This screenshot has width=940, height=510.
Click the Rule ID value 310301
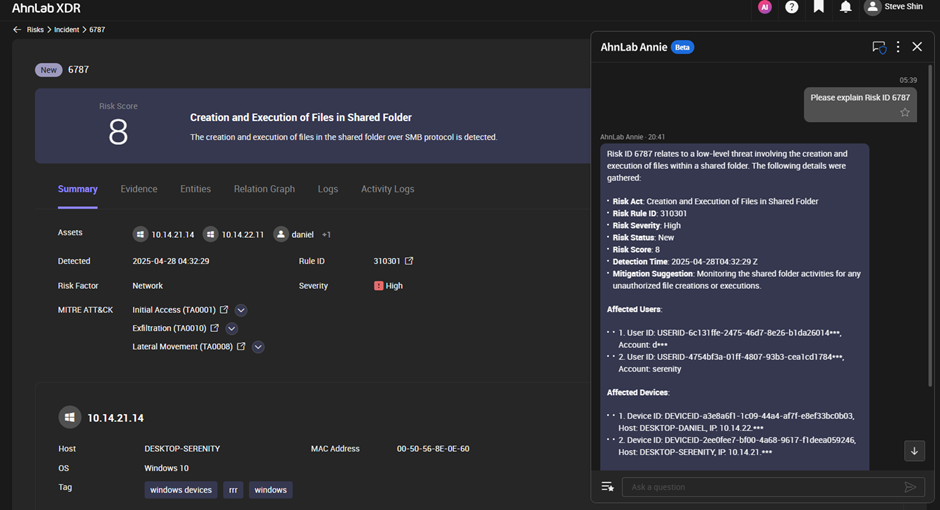coord(387,261)
